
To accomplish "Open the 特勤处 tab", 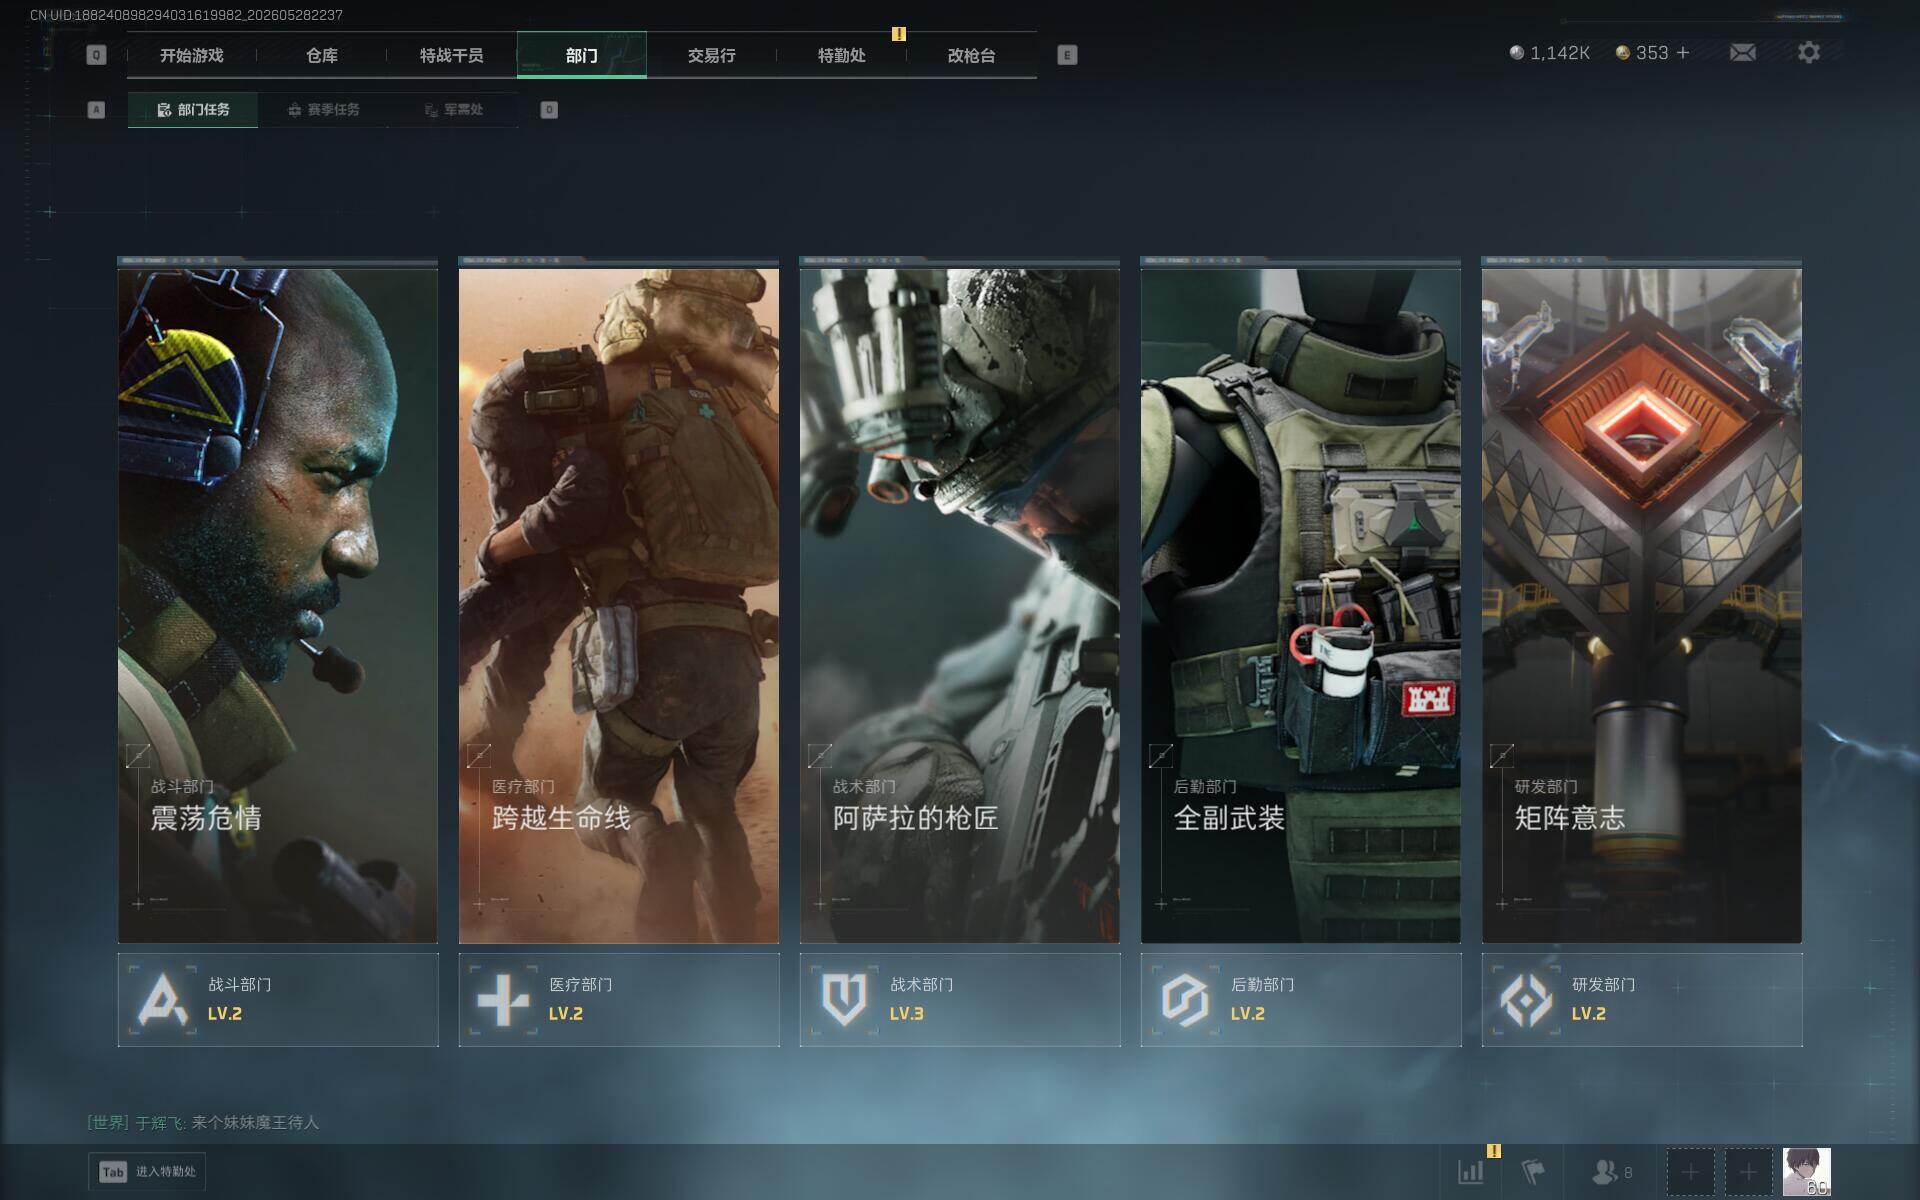I will click(x=841, y=55).
